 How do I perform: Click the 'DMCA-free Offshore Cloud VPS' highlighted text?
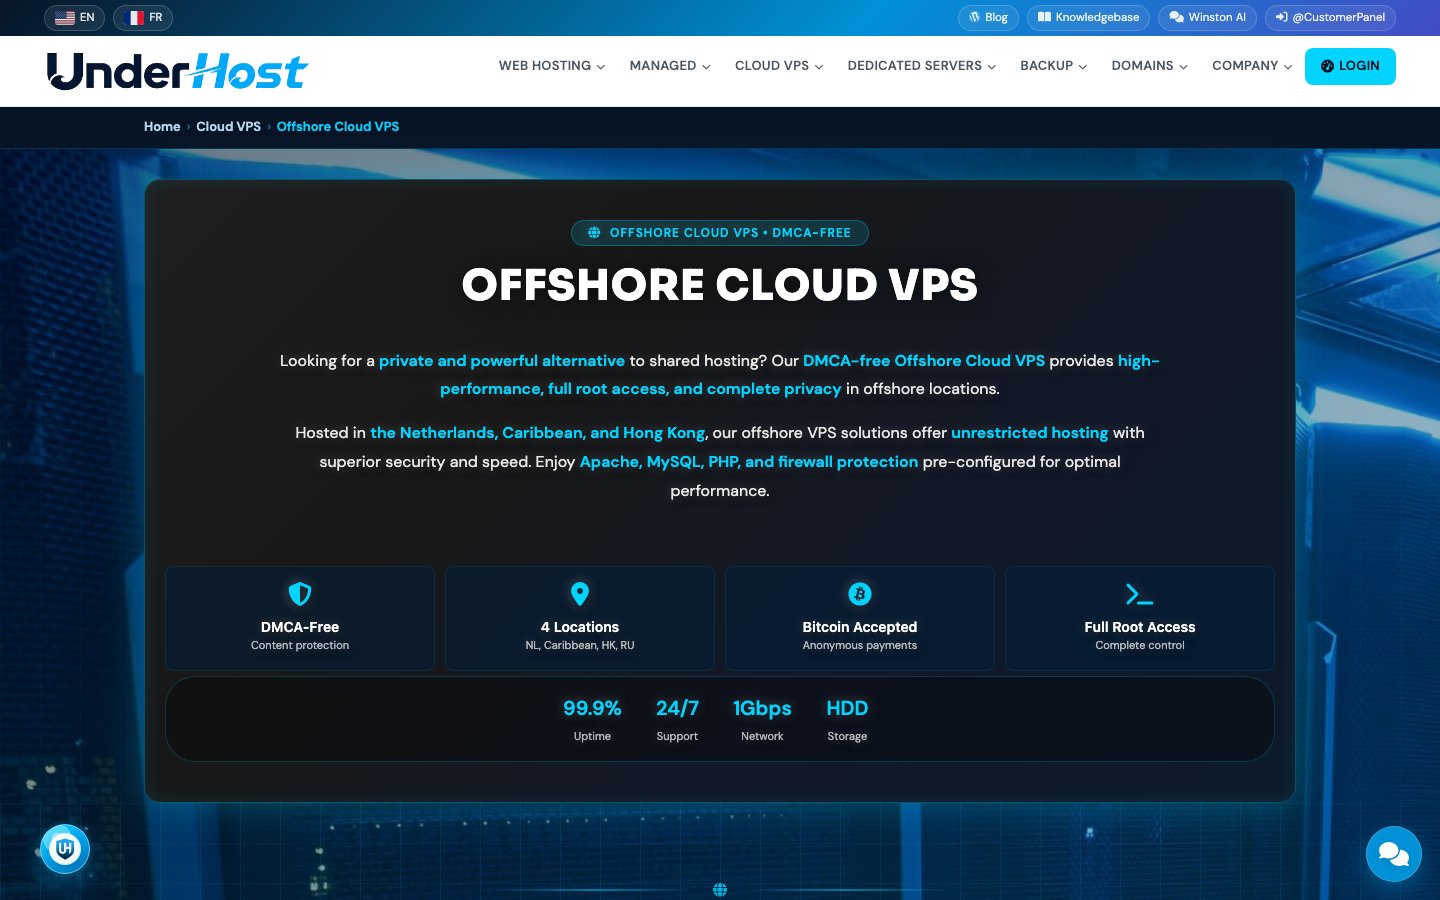pos(924,361)
